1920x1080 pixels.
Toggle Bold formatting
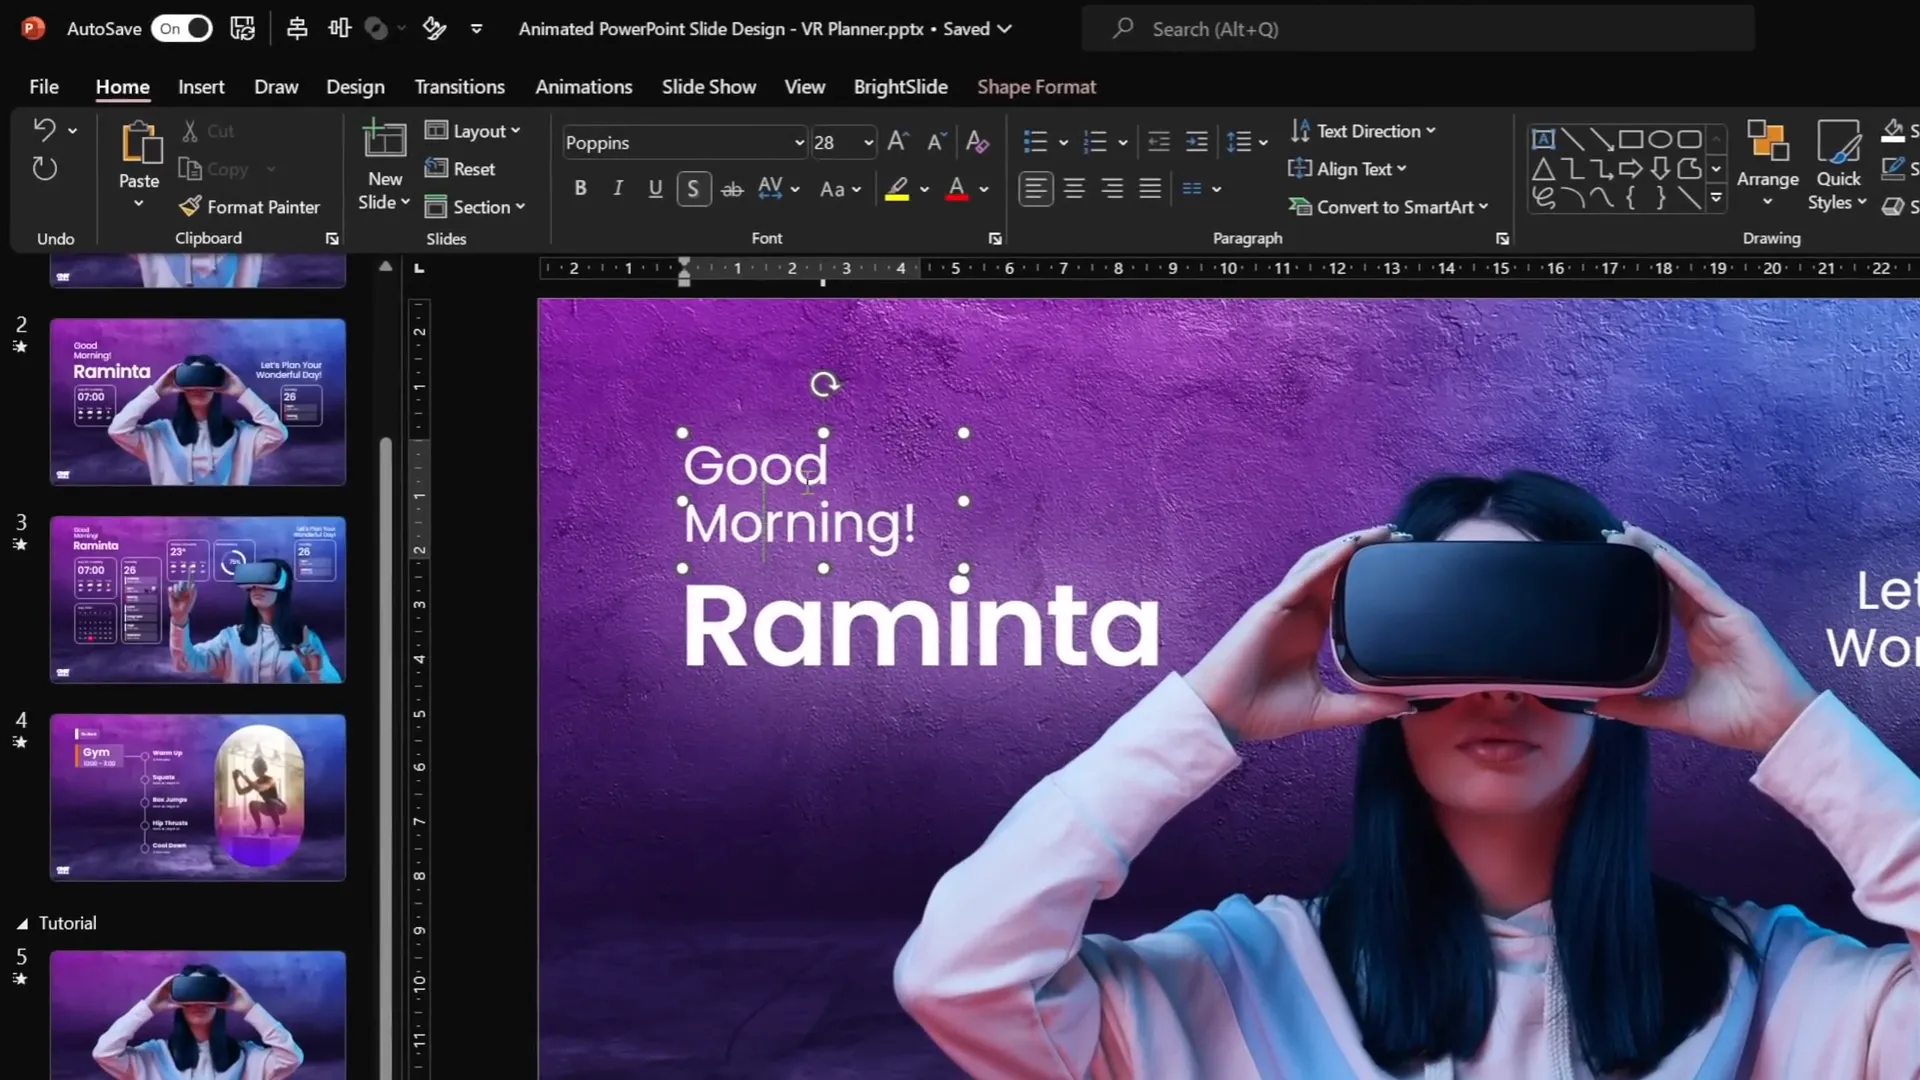580,188
